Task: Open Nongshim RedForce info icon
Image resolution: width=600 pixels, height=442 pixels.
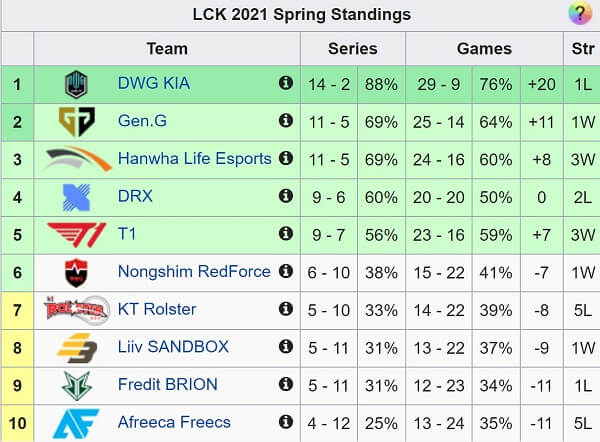Action: click(286, 271)
